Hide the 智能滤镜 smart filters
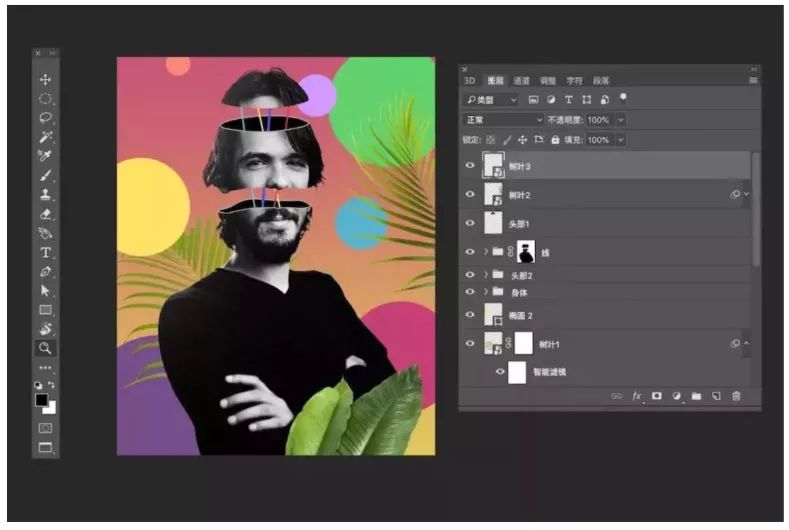This screenshot has height=530, width=789. 500,372
